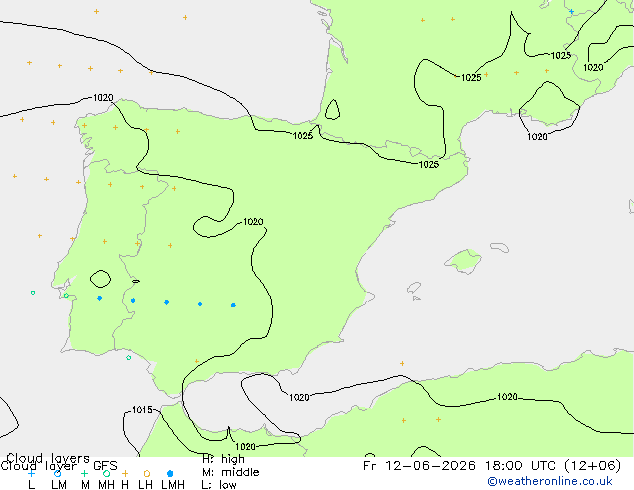Click the 'M: middle' legend text
Screen dimensions: 634x490
[x=230, y=472]
